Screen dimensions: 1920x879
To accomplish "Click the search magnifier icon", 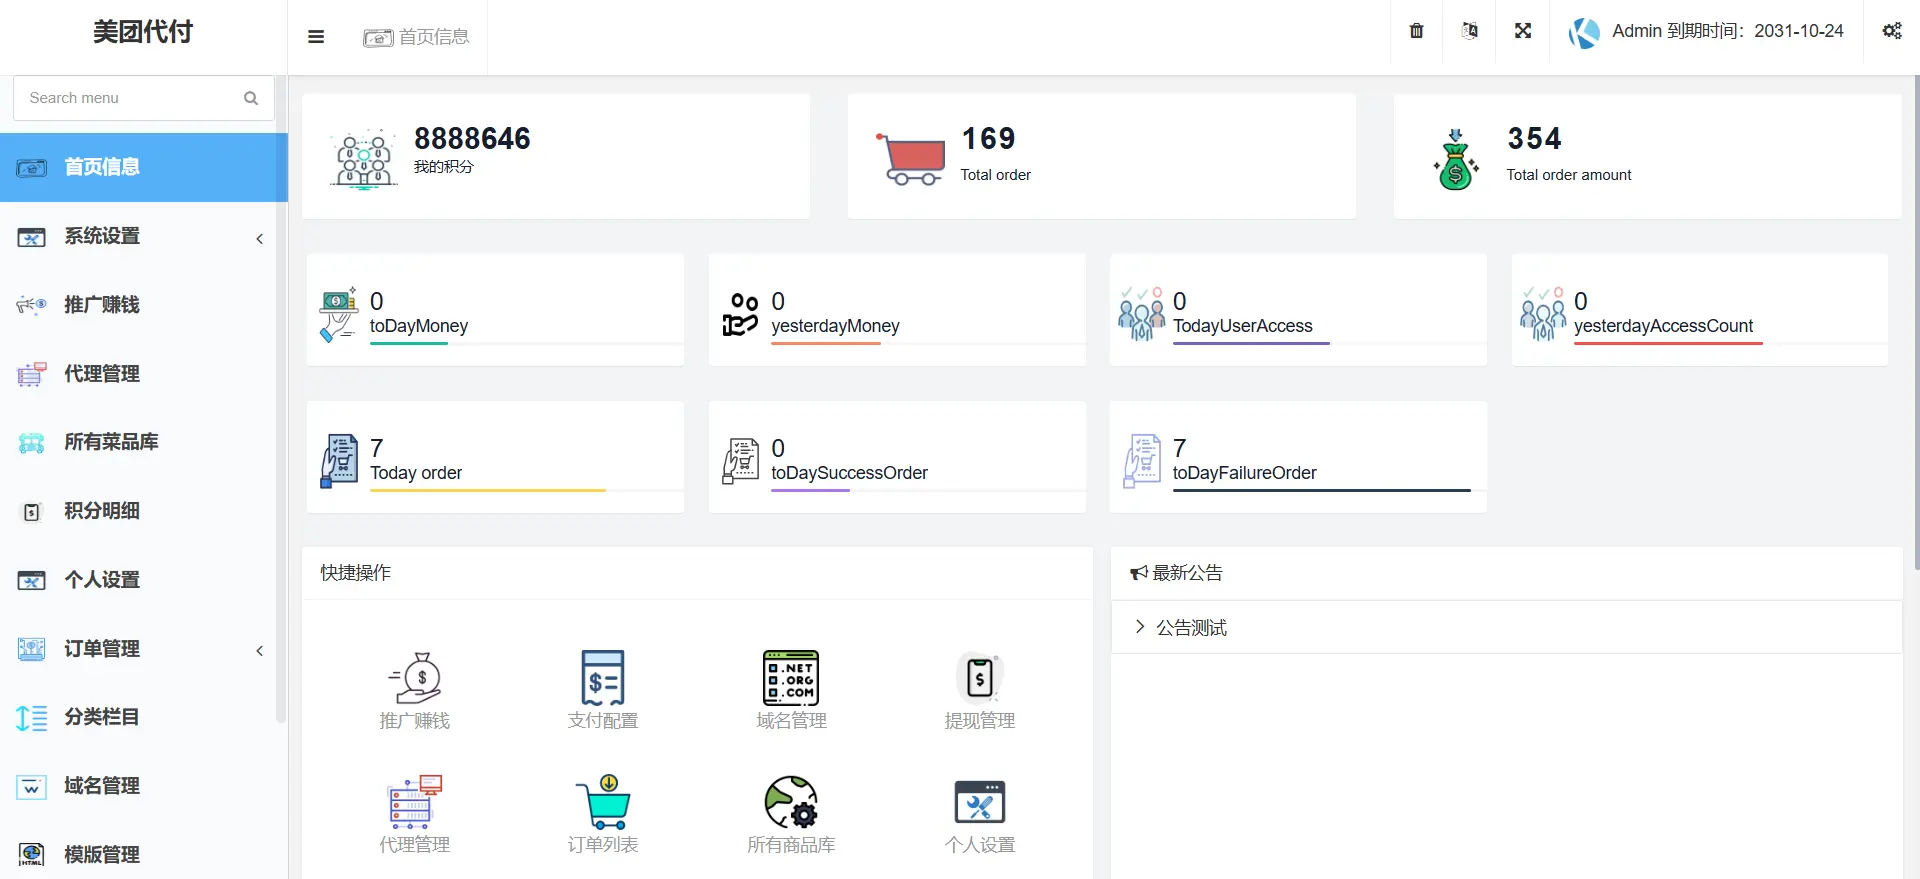I will [x=251, y=98].
